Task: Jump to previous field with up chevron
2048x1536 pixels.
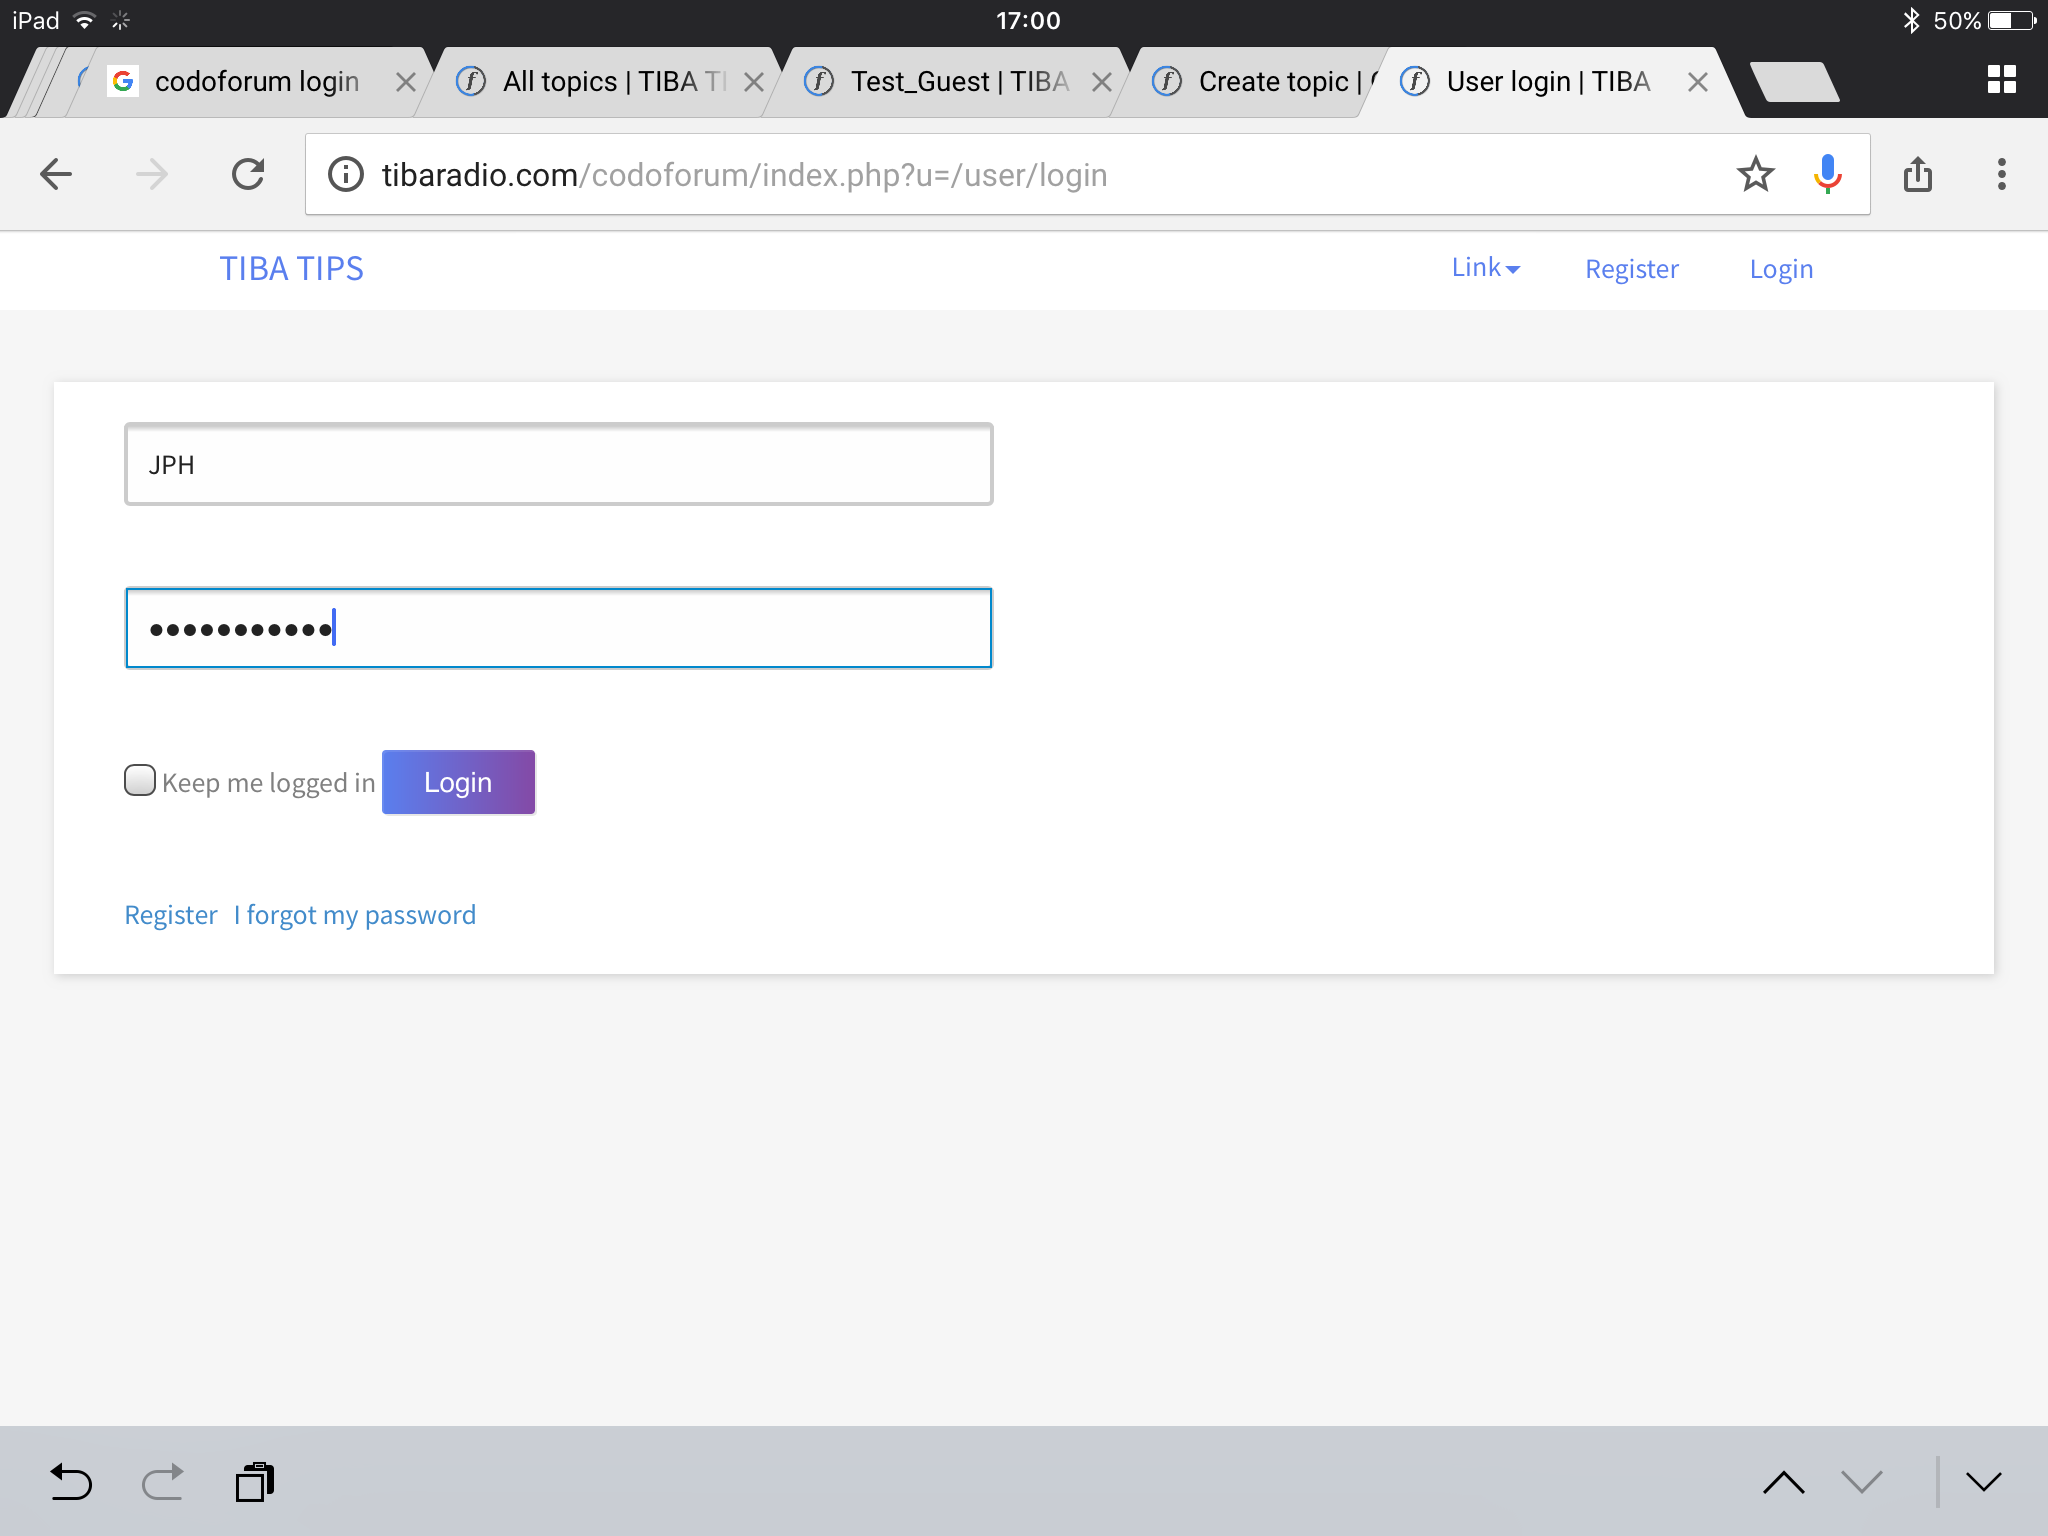Action: [1783, 1481]
